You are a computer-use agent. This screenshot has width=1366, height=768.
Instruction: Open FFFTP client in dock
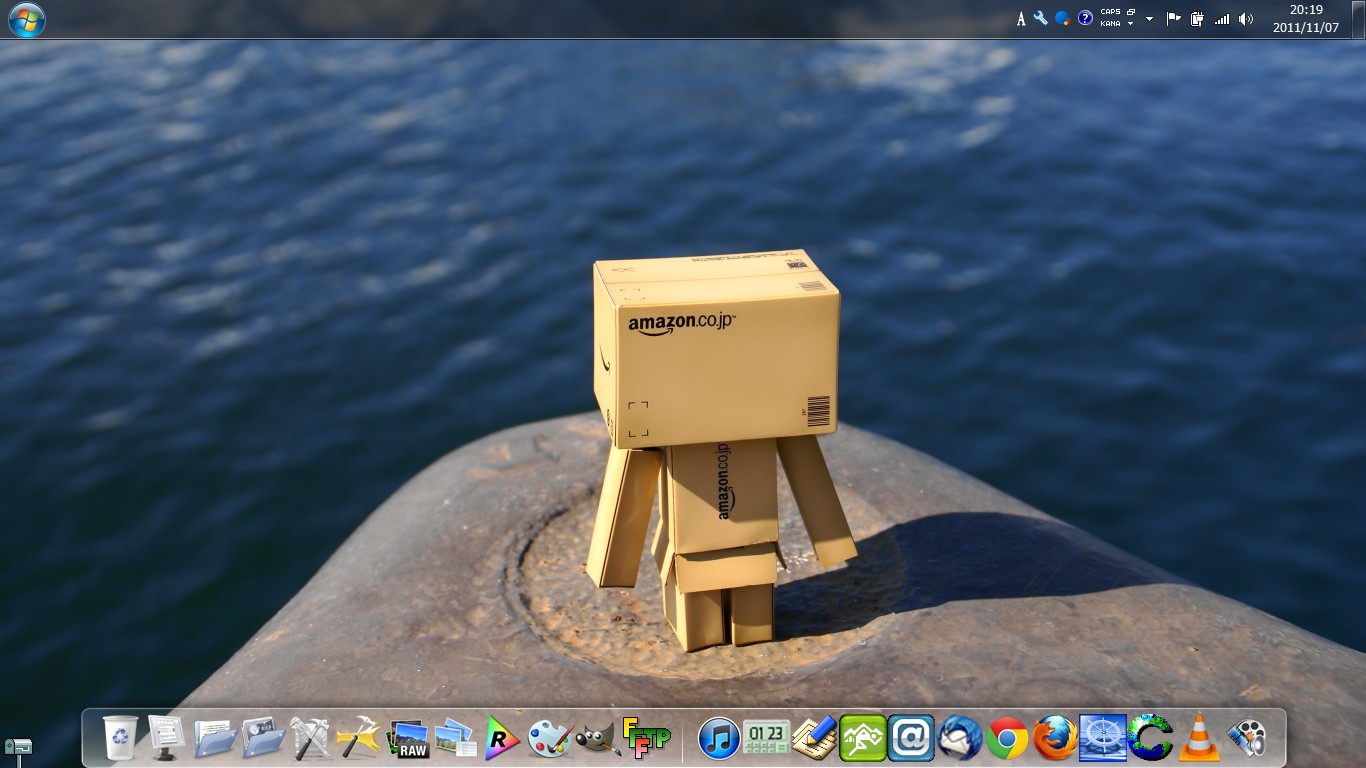[x=645, y=738]
